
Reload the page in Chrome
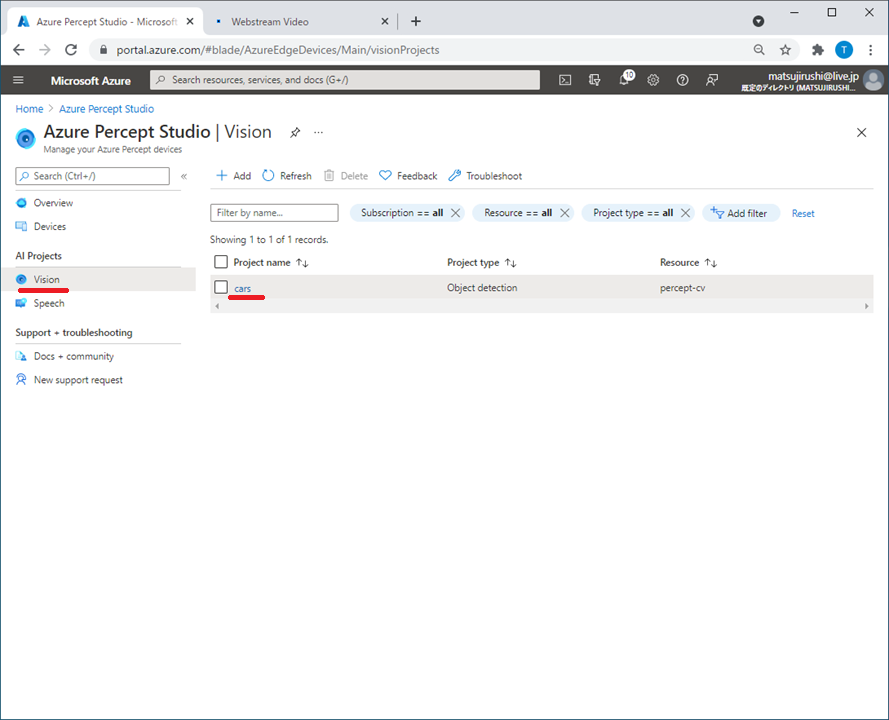pyautogui.click(x=71, y=50)
